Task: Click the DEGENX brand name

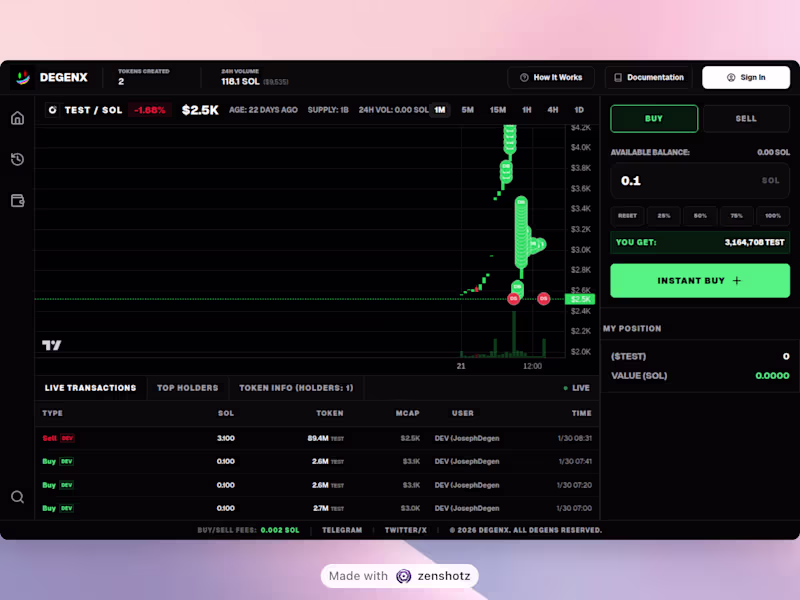Action: [64, 78]
